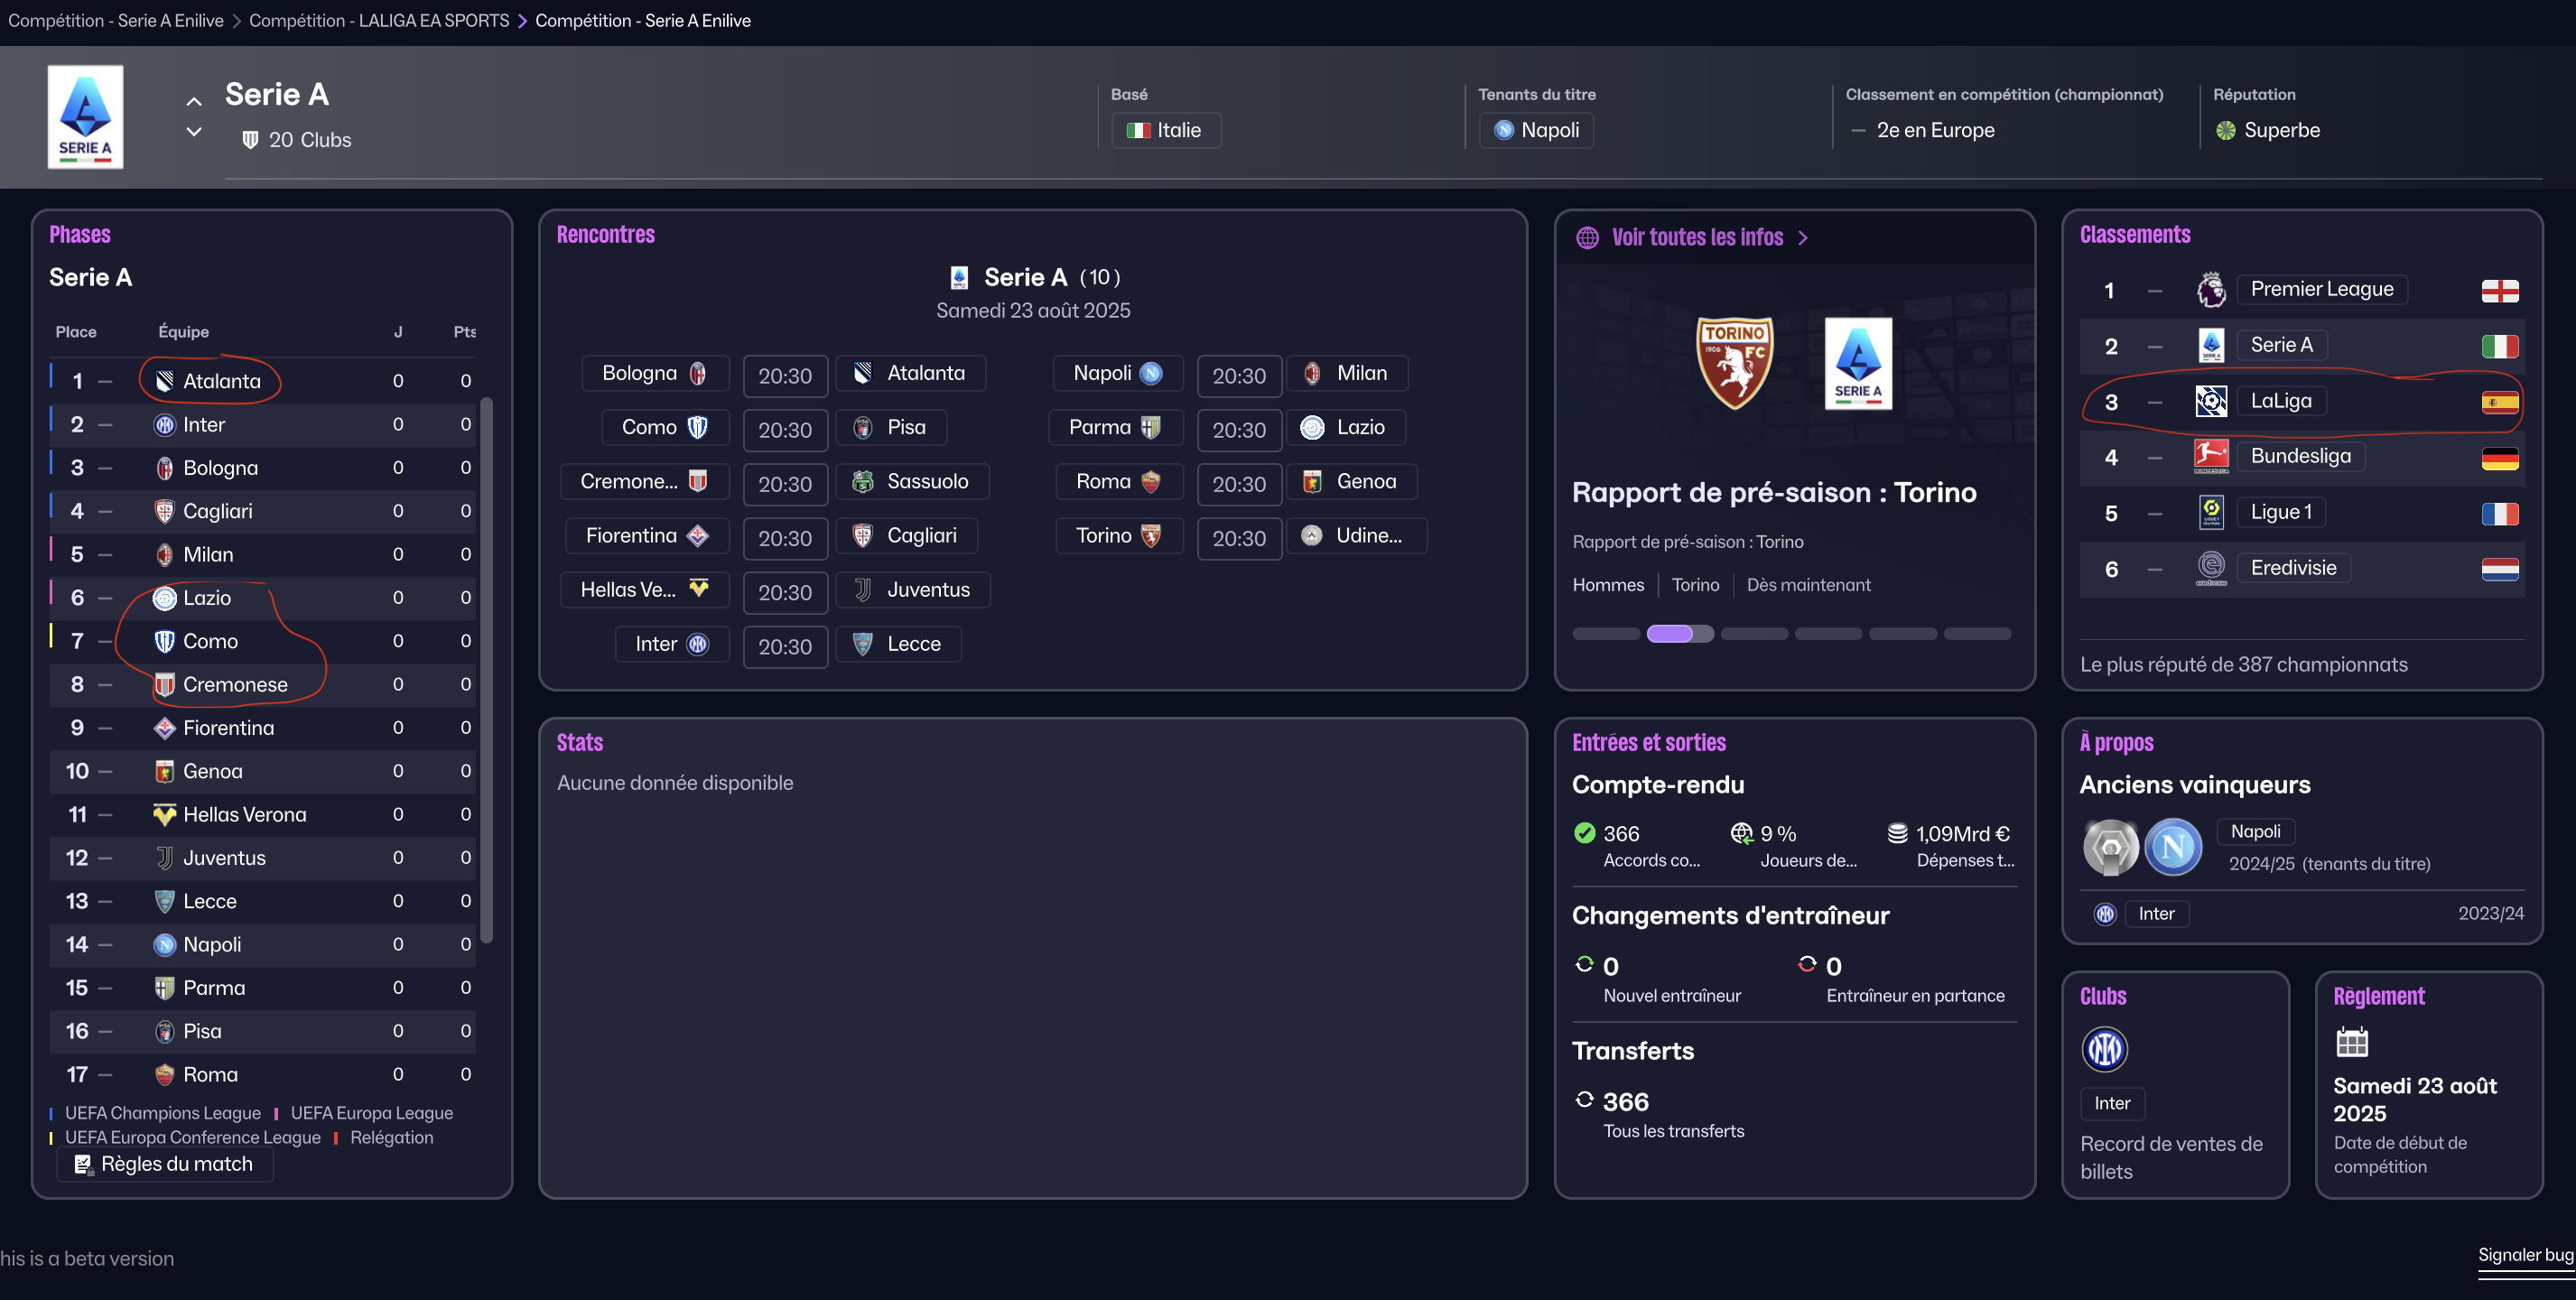
Task: Open first Serie A Enilive breadcrumb
Action: (x=116, y=21)
